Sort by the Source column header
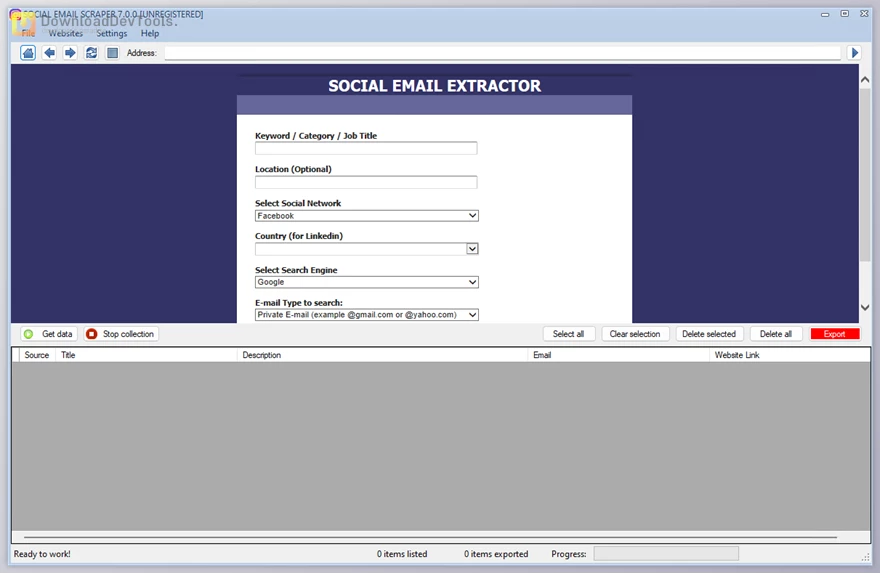 tap(37, 355)
